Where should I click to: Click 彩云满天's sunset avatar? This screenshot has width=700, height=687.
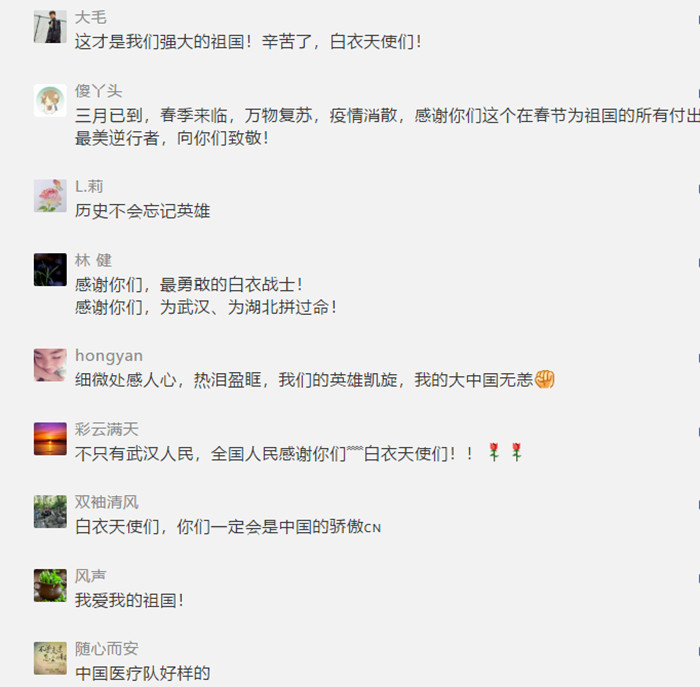pos(50,439)
